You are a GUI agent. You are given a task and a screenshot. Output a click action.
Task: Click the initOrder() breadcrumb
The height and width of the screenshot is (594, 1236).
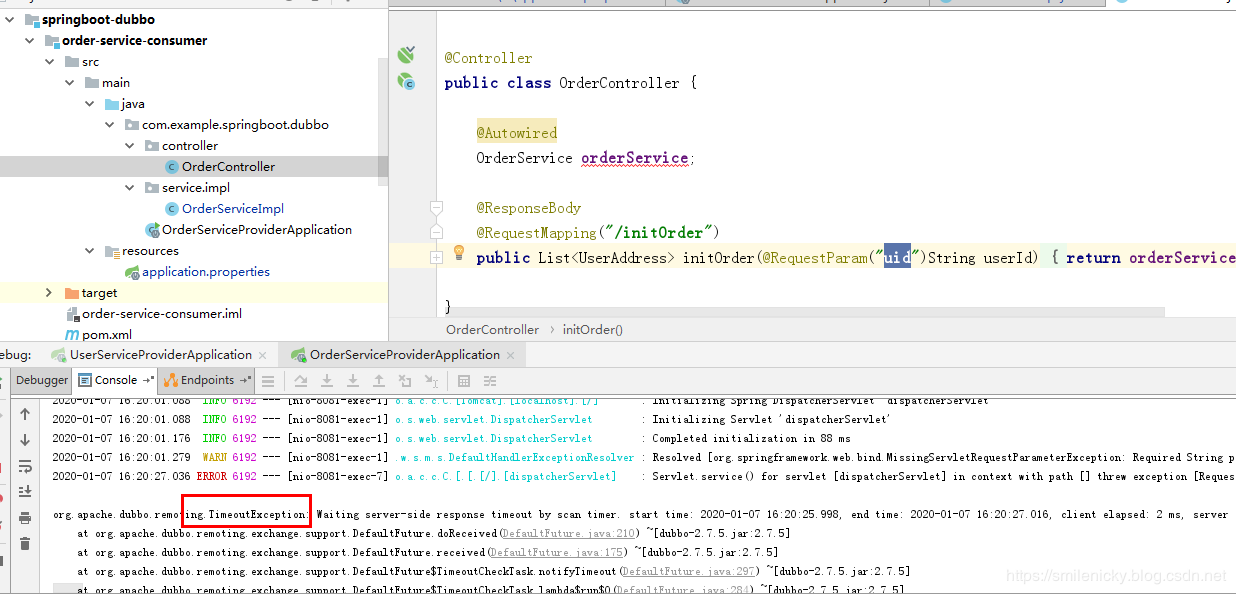[x=593, y=329]
